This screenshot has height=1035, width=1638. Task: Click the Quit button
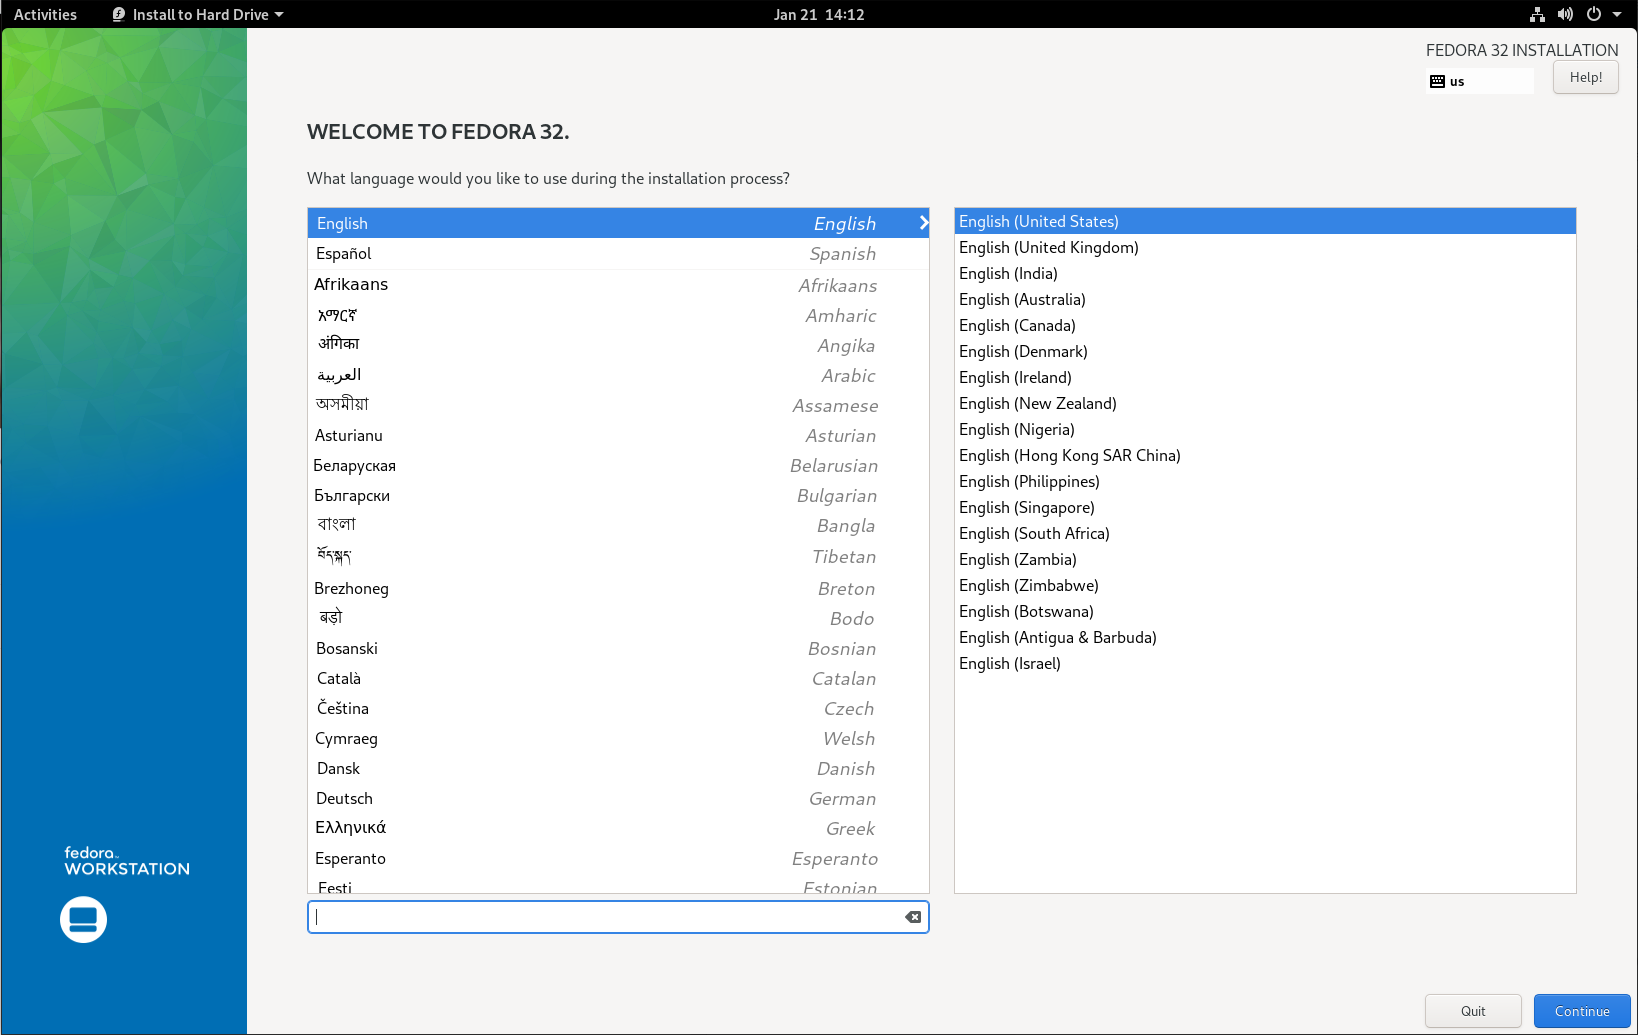click(x=1473, y=1011)
